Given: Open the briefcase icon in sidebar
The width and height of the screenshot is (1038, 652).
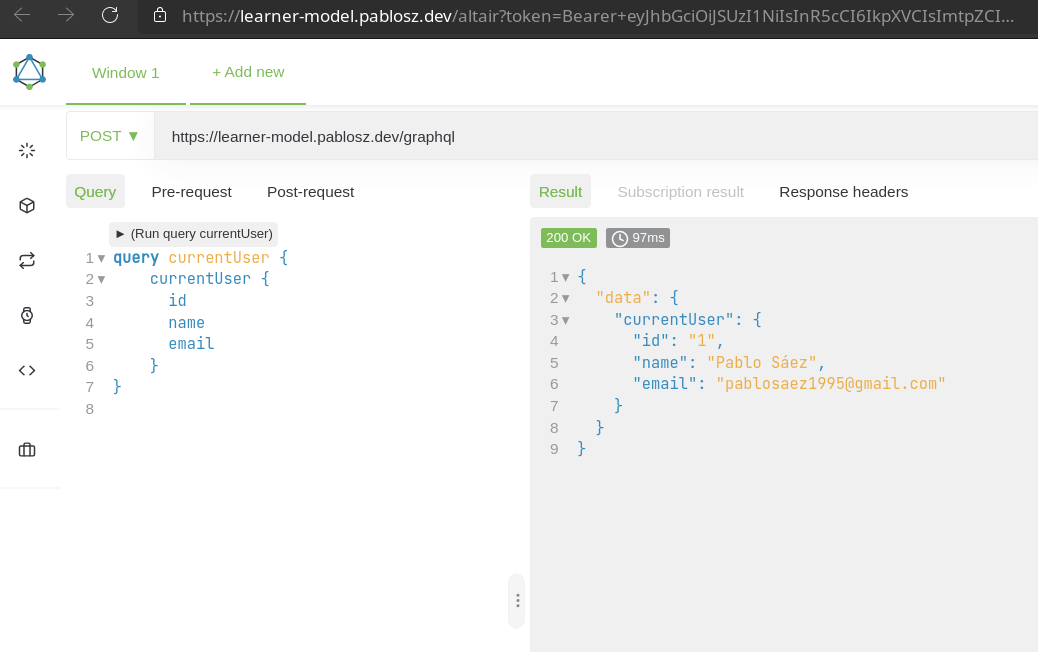Looking at the screenshot, I should coord(27,450).
